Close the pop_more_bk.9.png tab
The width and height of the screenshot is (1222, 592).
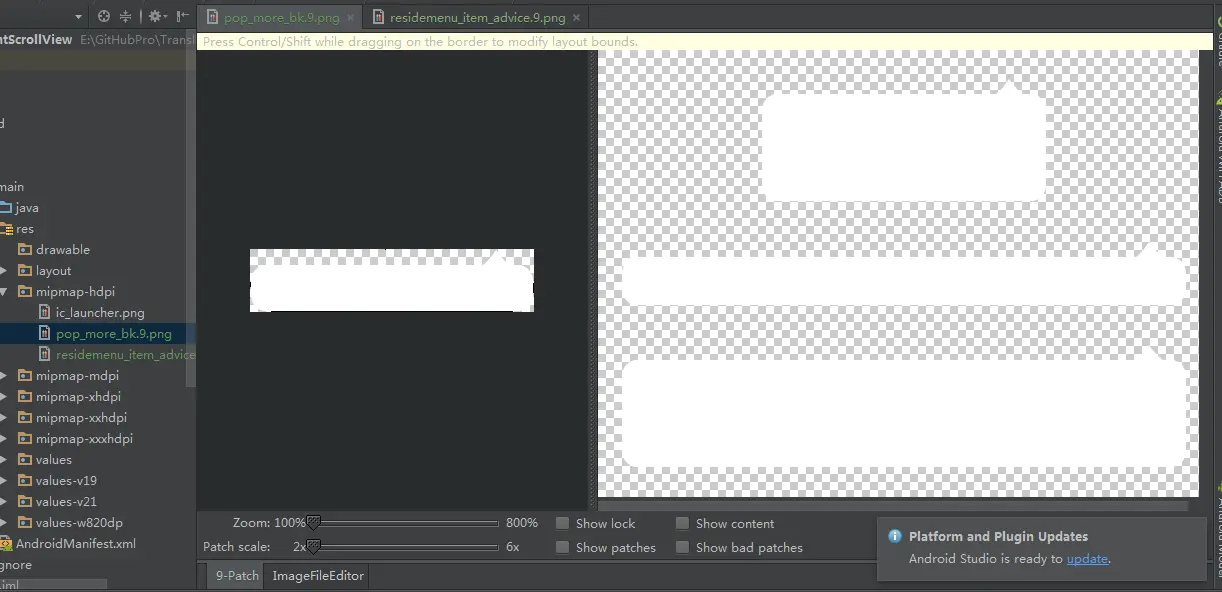[351, 18]
